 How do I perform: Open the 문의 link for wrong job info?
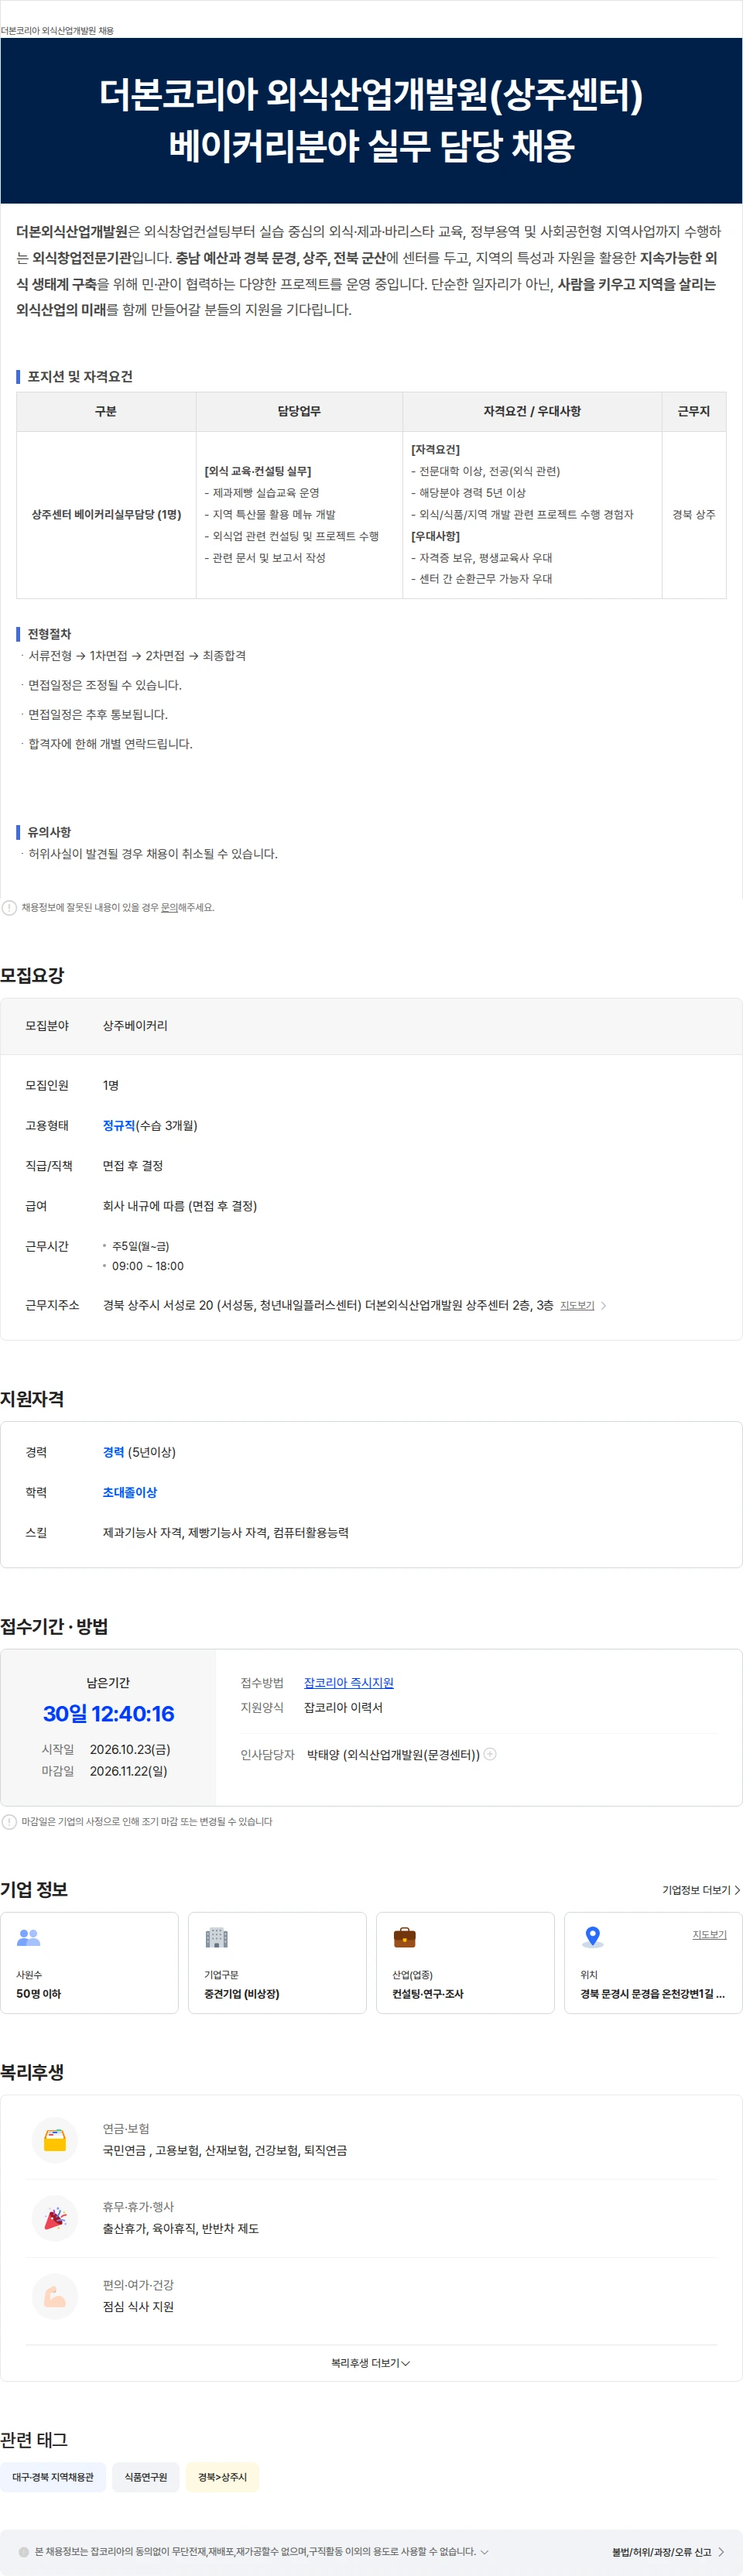(169, 907)
